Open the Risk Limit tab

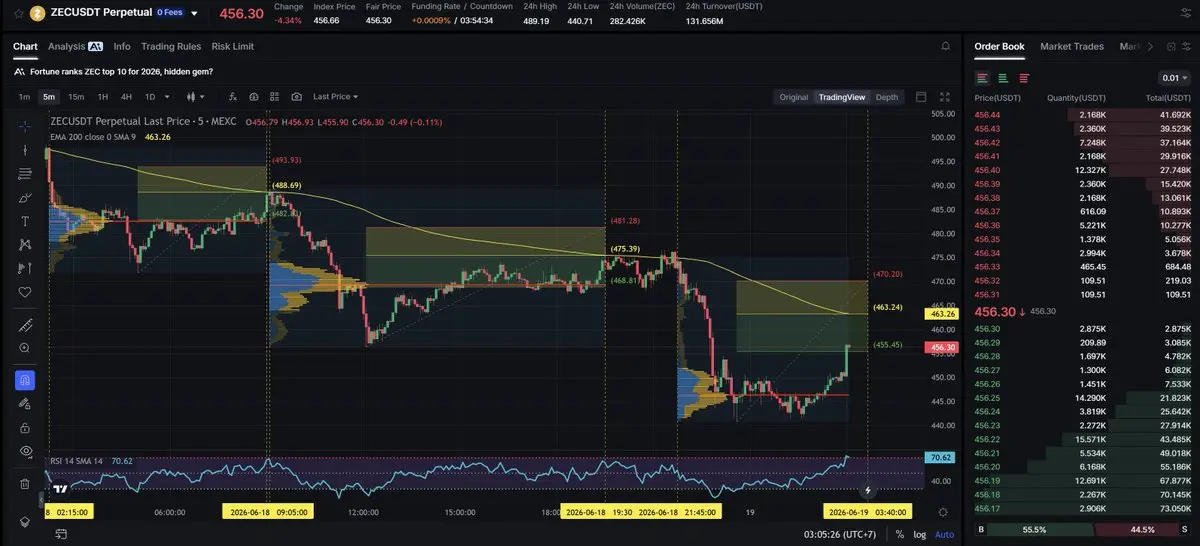[233, 46]
